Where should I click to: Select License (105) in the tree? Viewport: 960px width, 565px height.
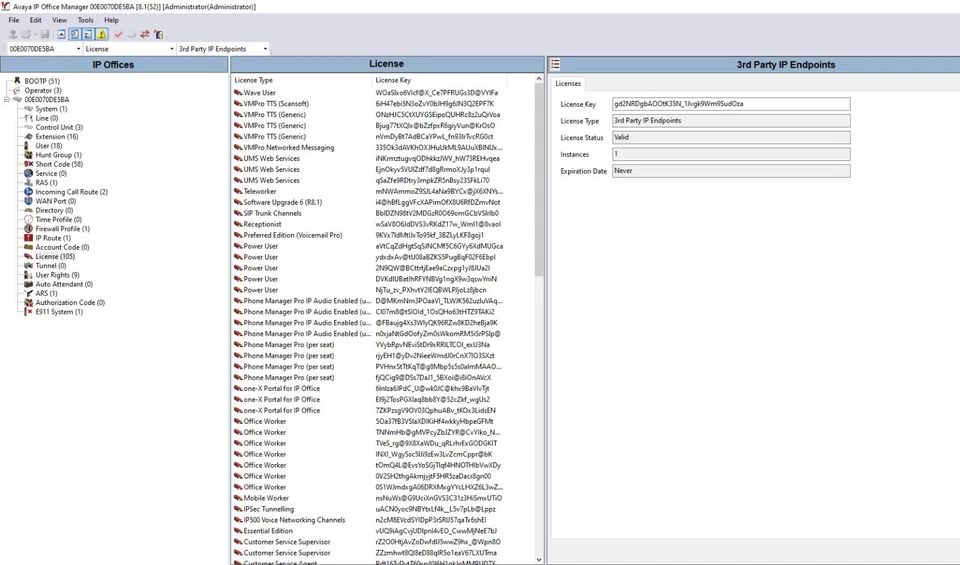pyautogui.click(x=55, y=256)
